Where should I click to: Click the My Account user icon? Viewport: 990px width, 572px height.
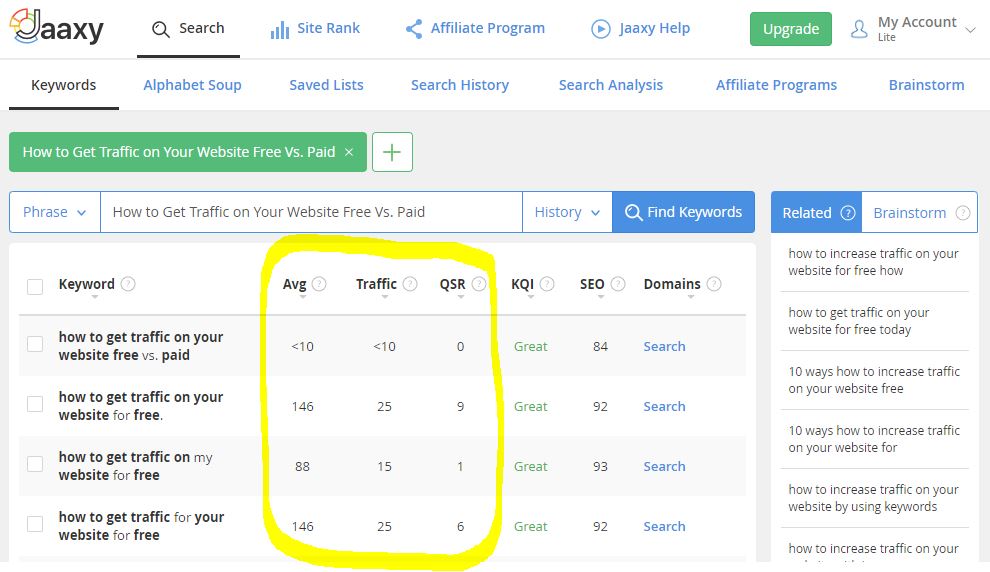(x=859, y=29)
